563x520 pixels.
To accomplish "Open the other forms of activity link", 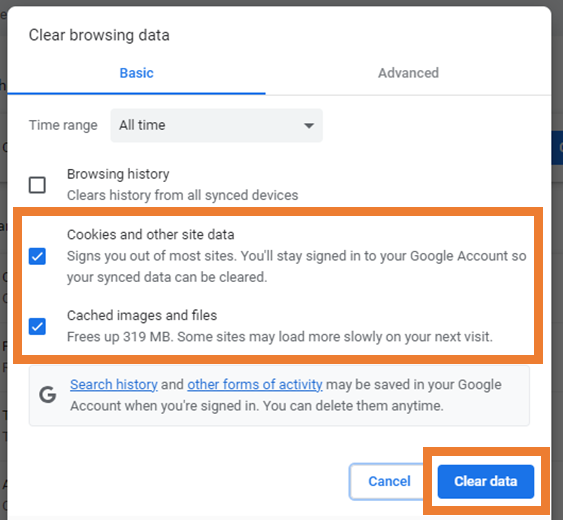I will pos(255,384).
